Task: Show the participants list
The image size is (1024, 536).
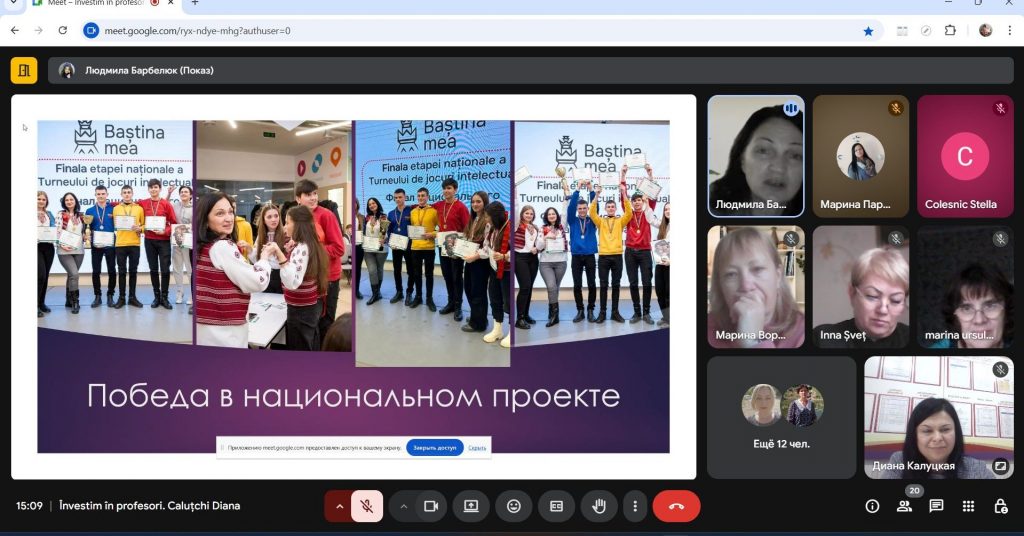Action: pos(904,506)
